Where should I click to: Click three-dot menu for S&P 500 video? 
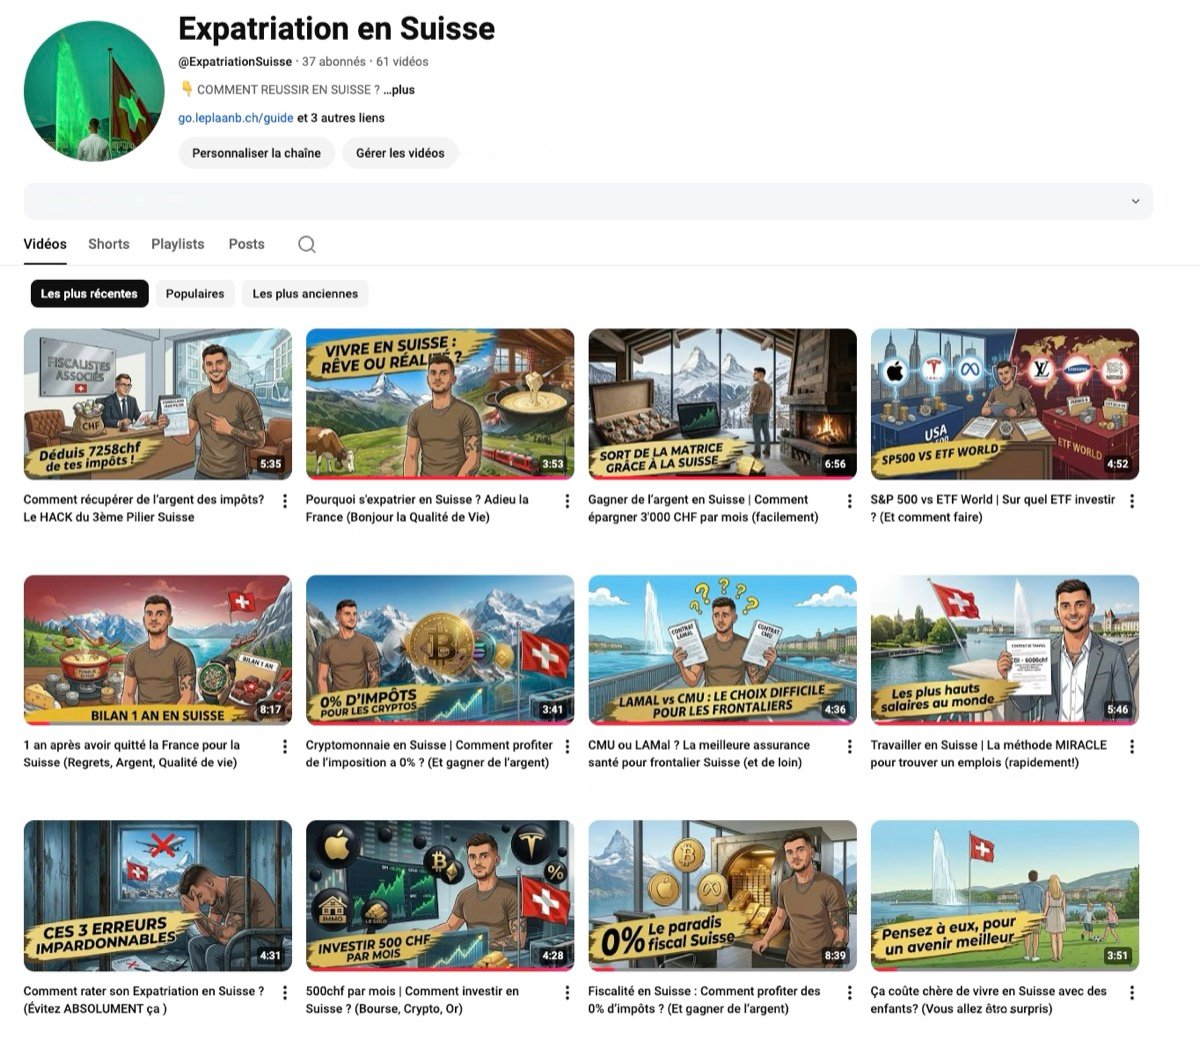coord(1132,501)
